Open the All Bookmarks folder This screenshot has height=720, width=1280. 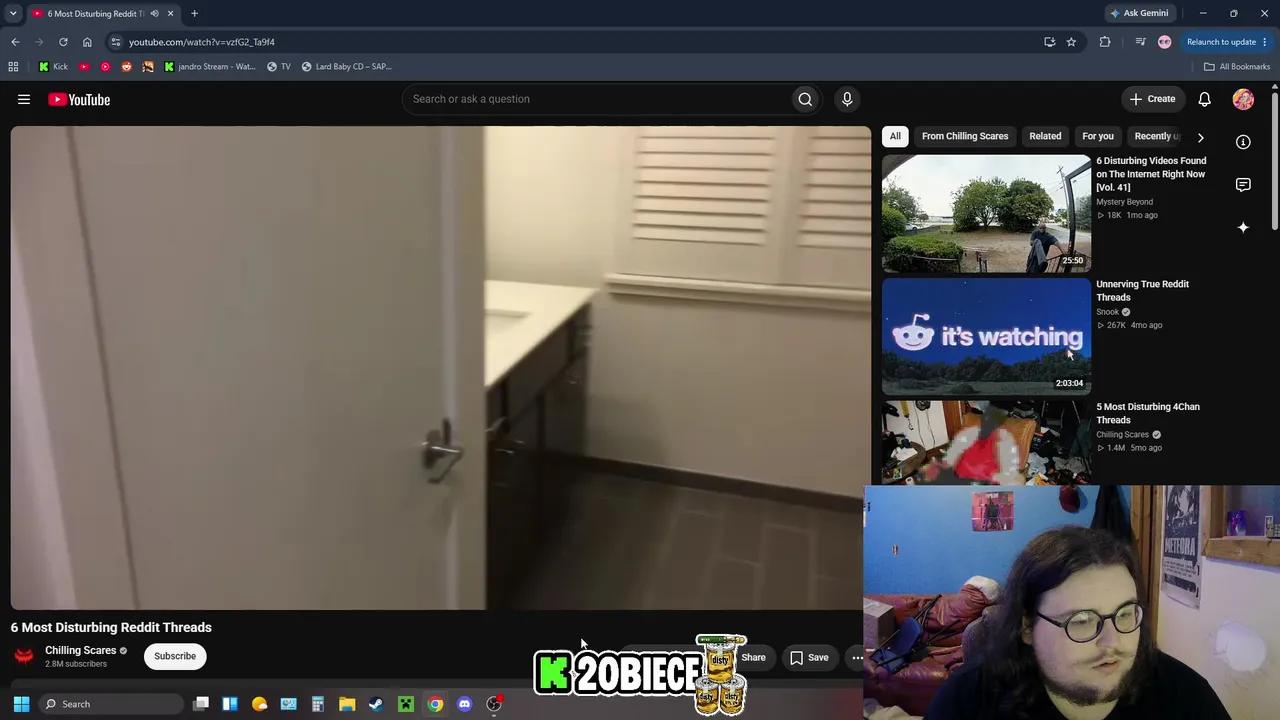1236,67
